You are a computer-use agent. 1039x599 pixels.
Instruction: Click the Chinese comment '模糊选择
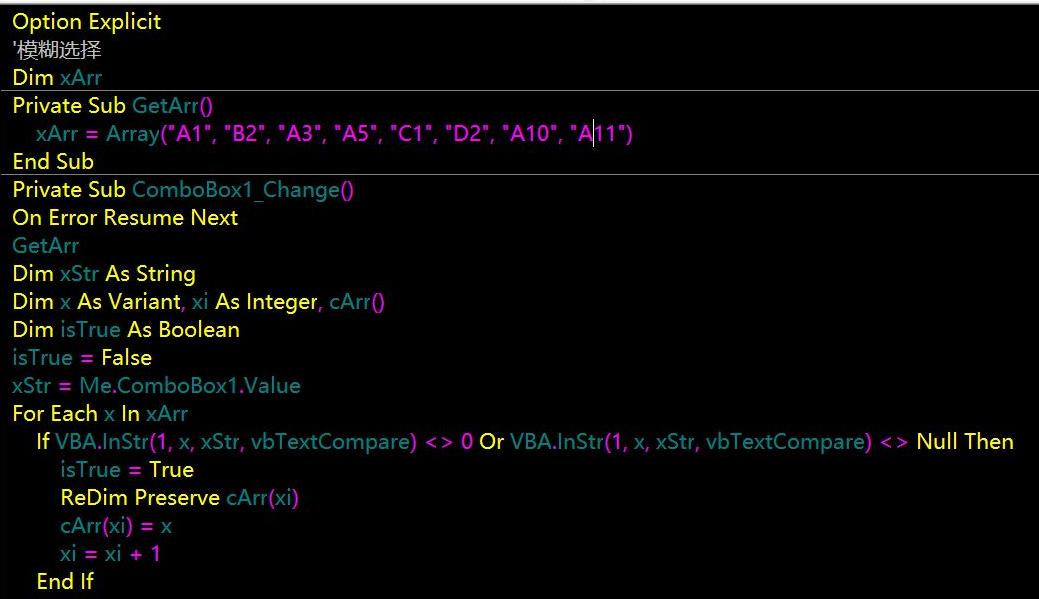click(57, 50)
